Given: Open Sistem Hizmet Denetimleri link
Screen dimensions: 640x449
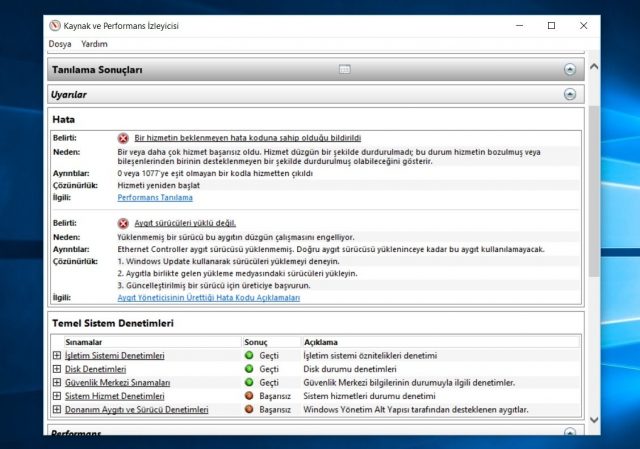Looking at the screenshot, I should [115, 396].
